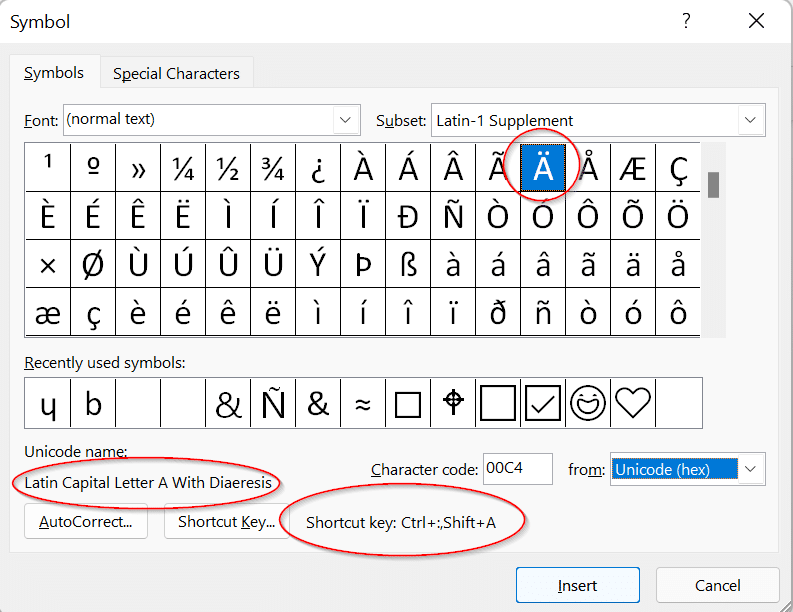The image size is (793, 612).
Task: Click the inverted question mark ¿ symbol
Action: tap(318, 168)
